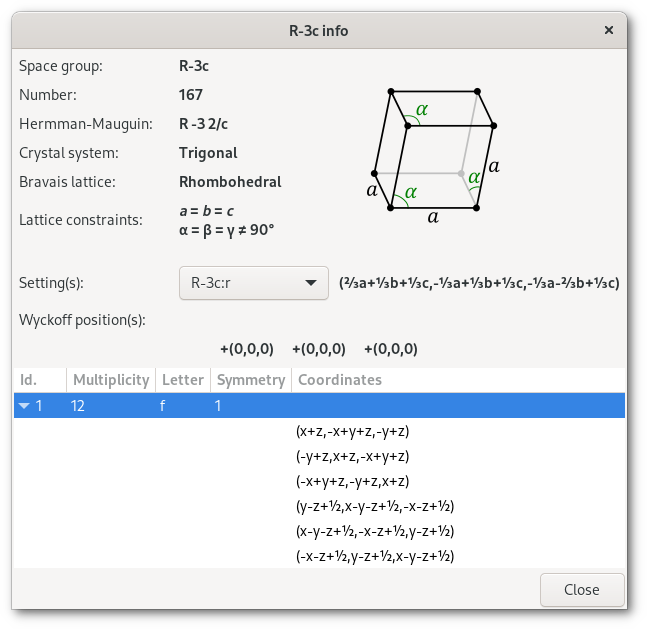The height and width of the screenshot is (629, 647).
Task: Select coordinate row (x-y-z+½,-x-z+½,y-z+½)
Action: click(375, 531)
